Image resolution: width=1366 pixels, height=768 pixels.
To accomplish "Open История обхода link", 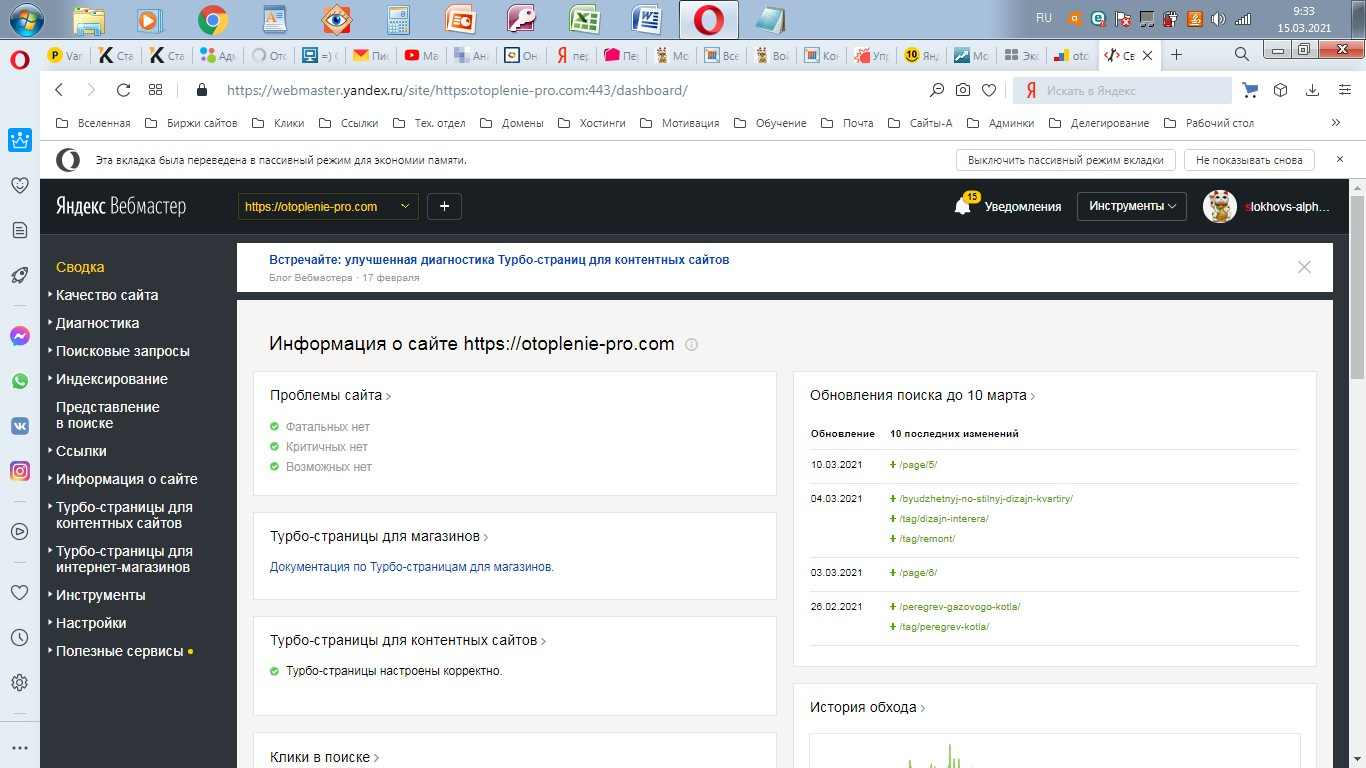I will (867, 707).
